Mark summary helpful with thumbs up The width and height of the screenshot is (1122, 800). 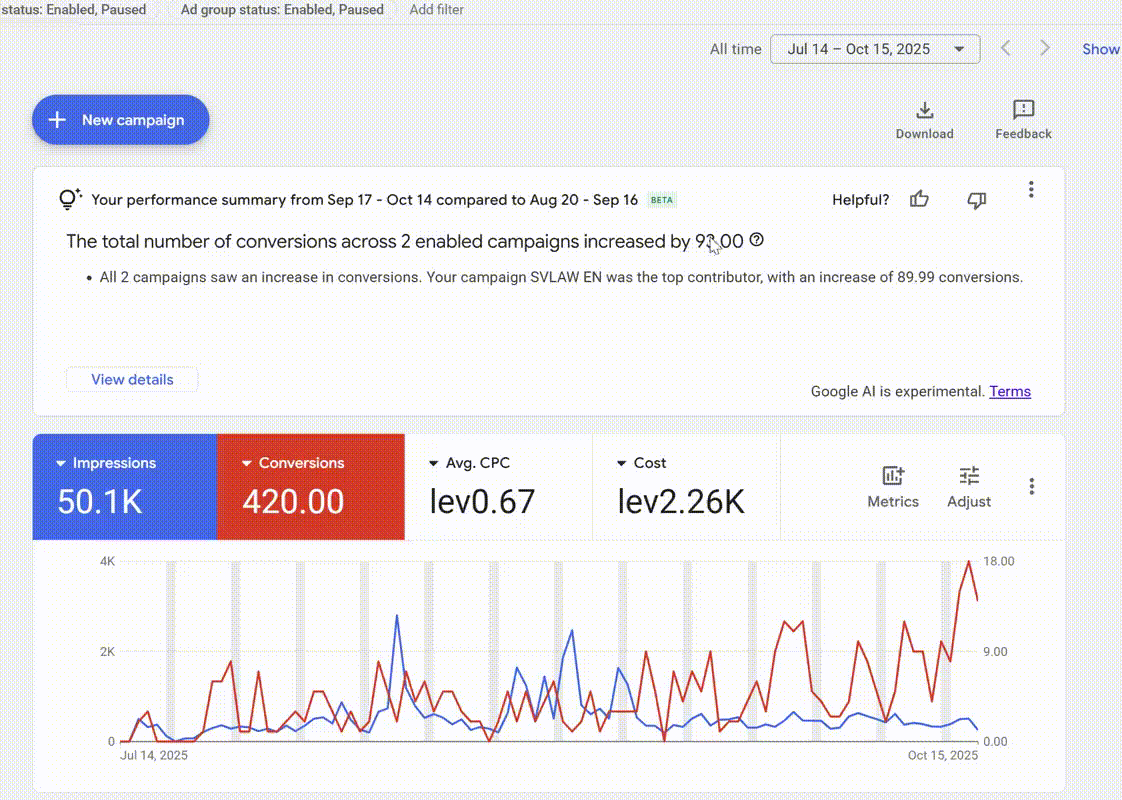pyautogui.click(x=919, y=200)
